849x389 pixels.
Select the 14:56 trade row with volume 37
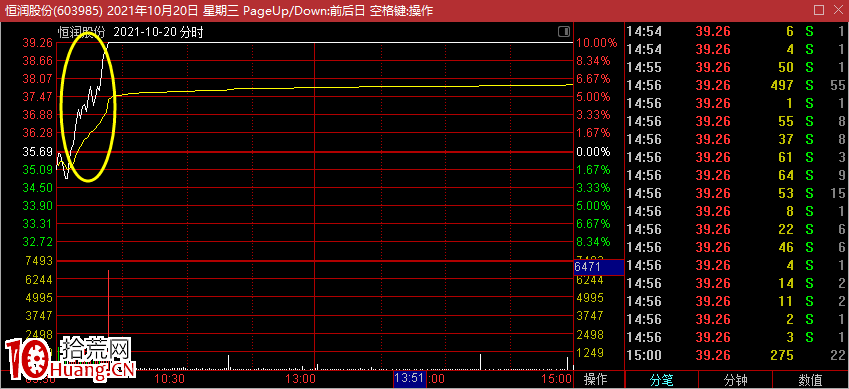click(x=737, y=139)
